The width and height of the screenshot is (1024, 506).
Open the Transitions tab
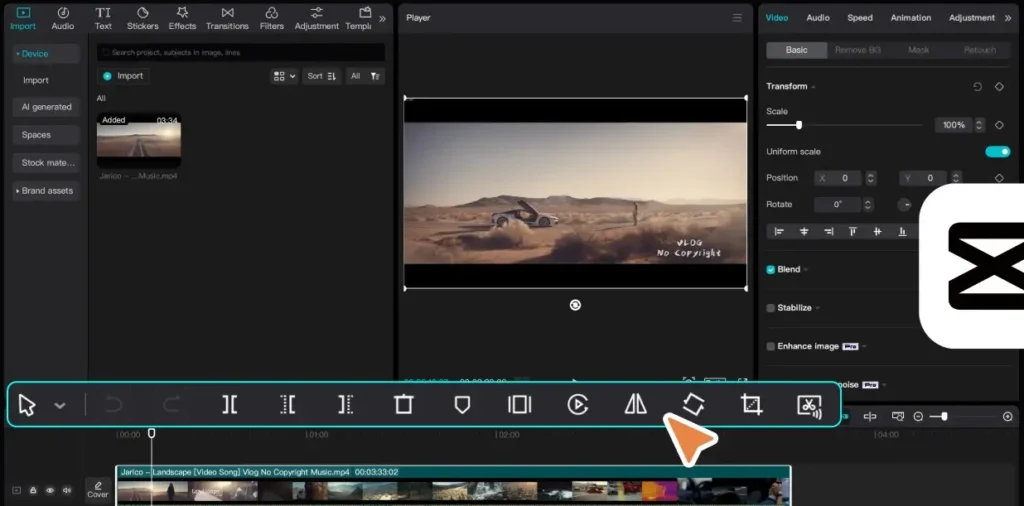click(x=227, y=18)
